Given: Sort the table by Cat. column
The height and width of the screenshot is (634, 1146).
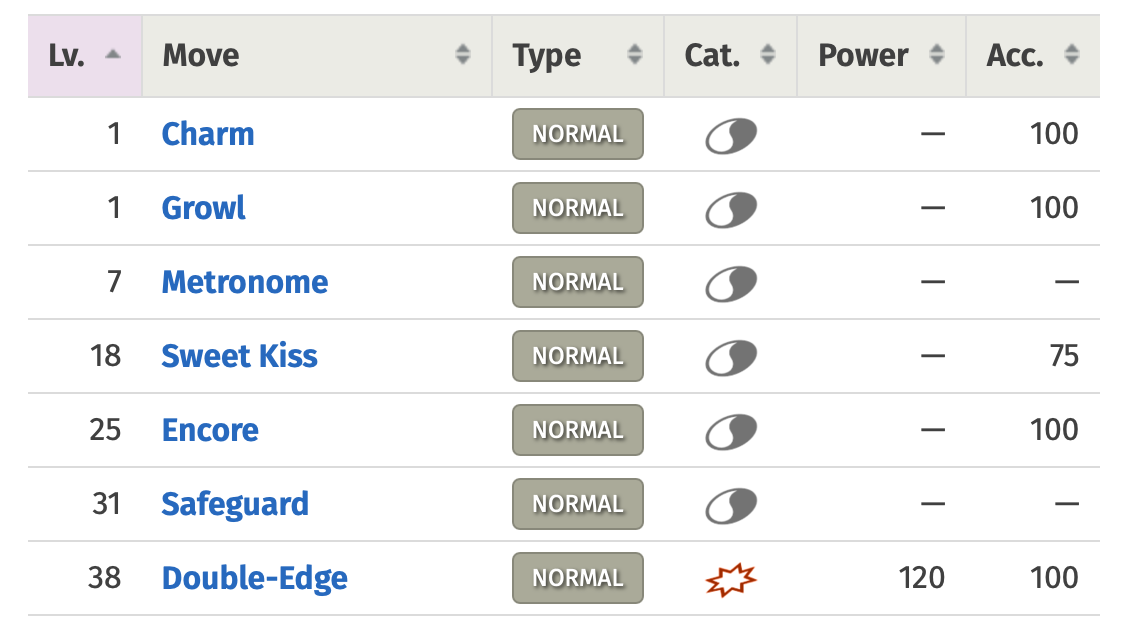Looking at the screenshot, I should pos(729,55).
